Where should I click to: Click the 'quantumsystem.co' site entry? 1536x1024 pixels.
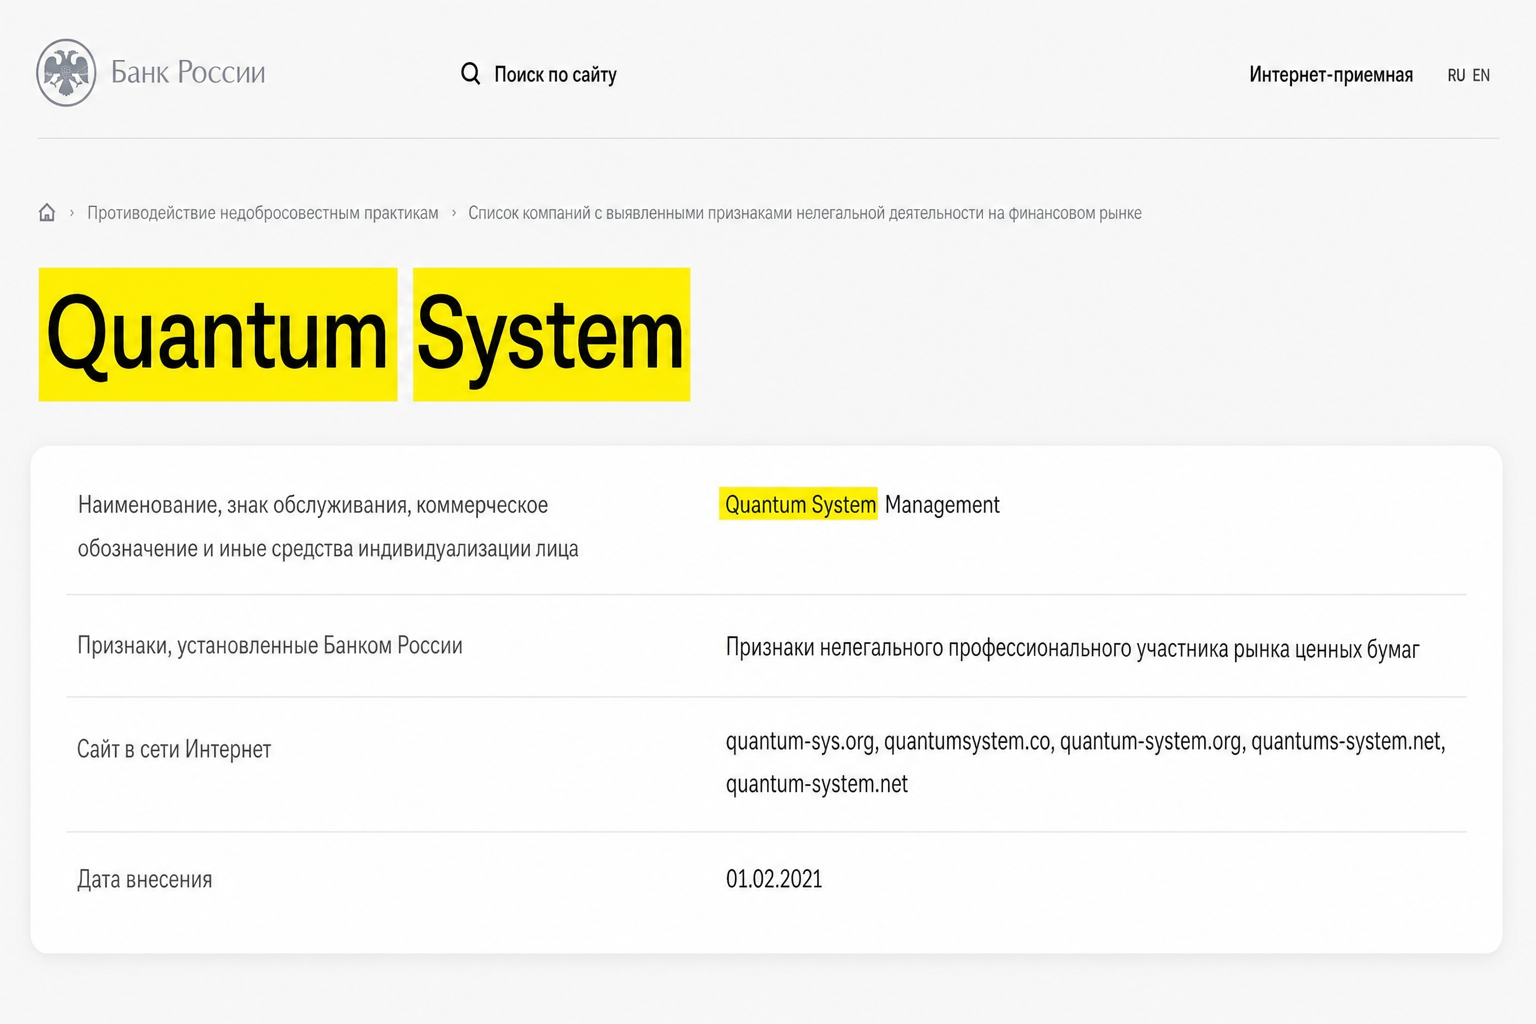click(x=967, y=742)
